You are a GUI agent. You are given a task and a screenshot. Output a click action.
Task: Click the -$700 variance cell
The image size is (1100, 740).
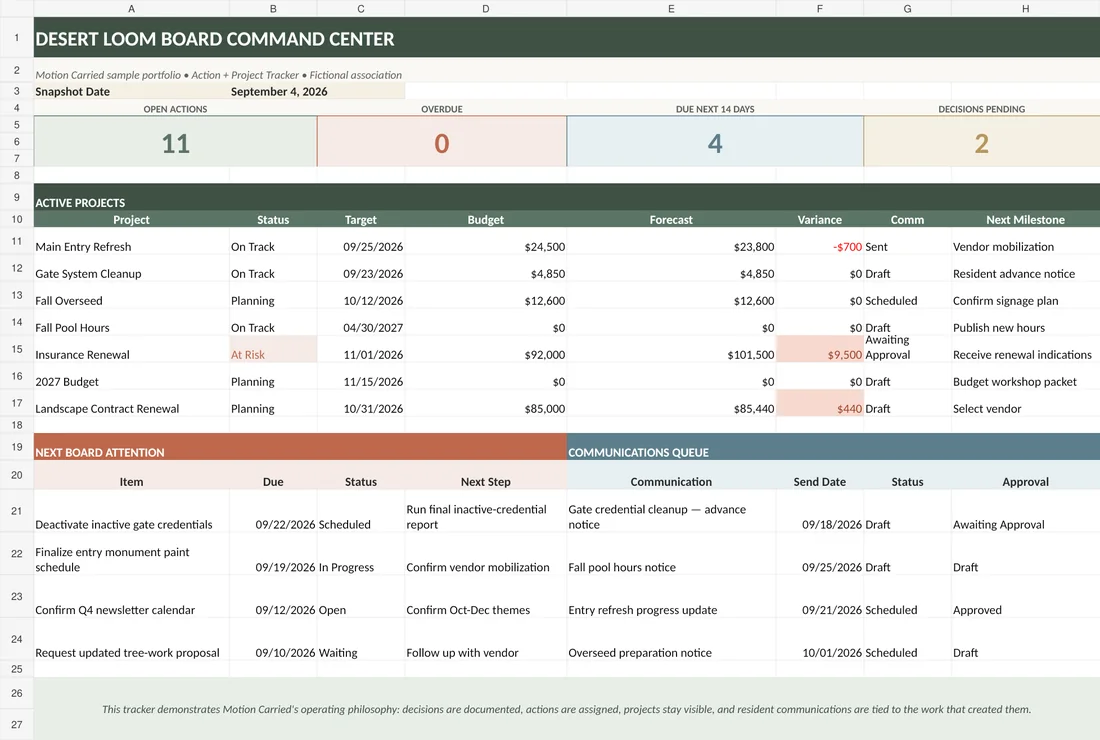819,242
